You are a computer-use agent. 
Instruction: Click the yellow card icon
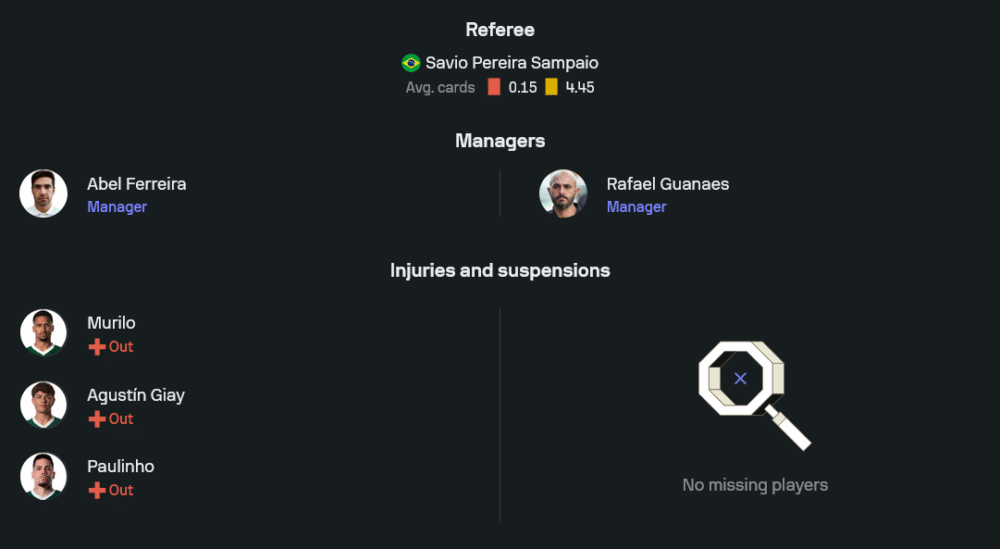click(x=551, y=87)
